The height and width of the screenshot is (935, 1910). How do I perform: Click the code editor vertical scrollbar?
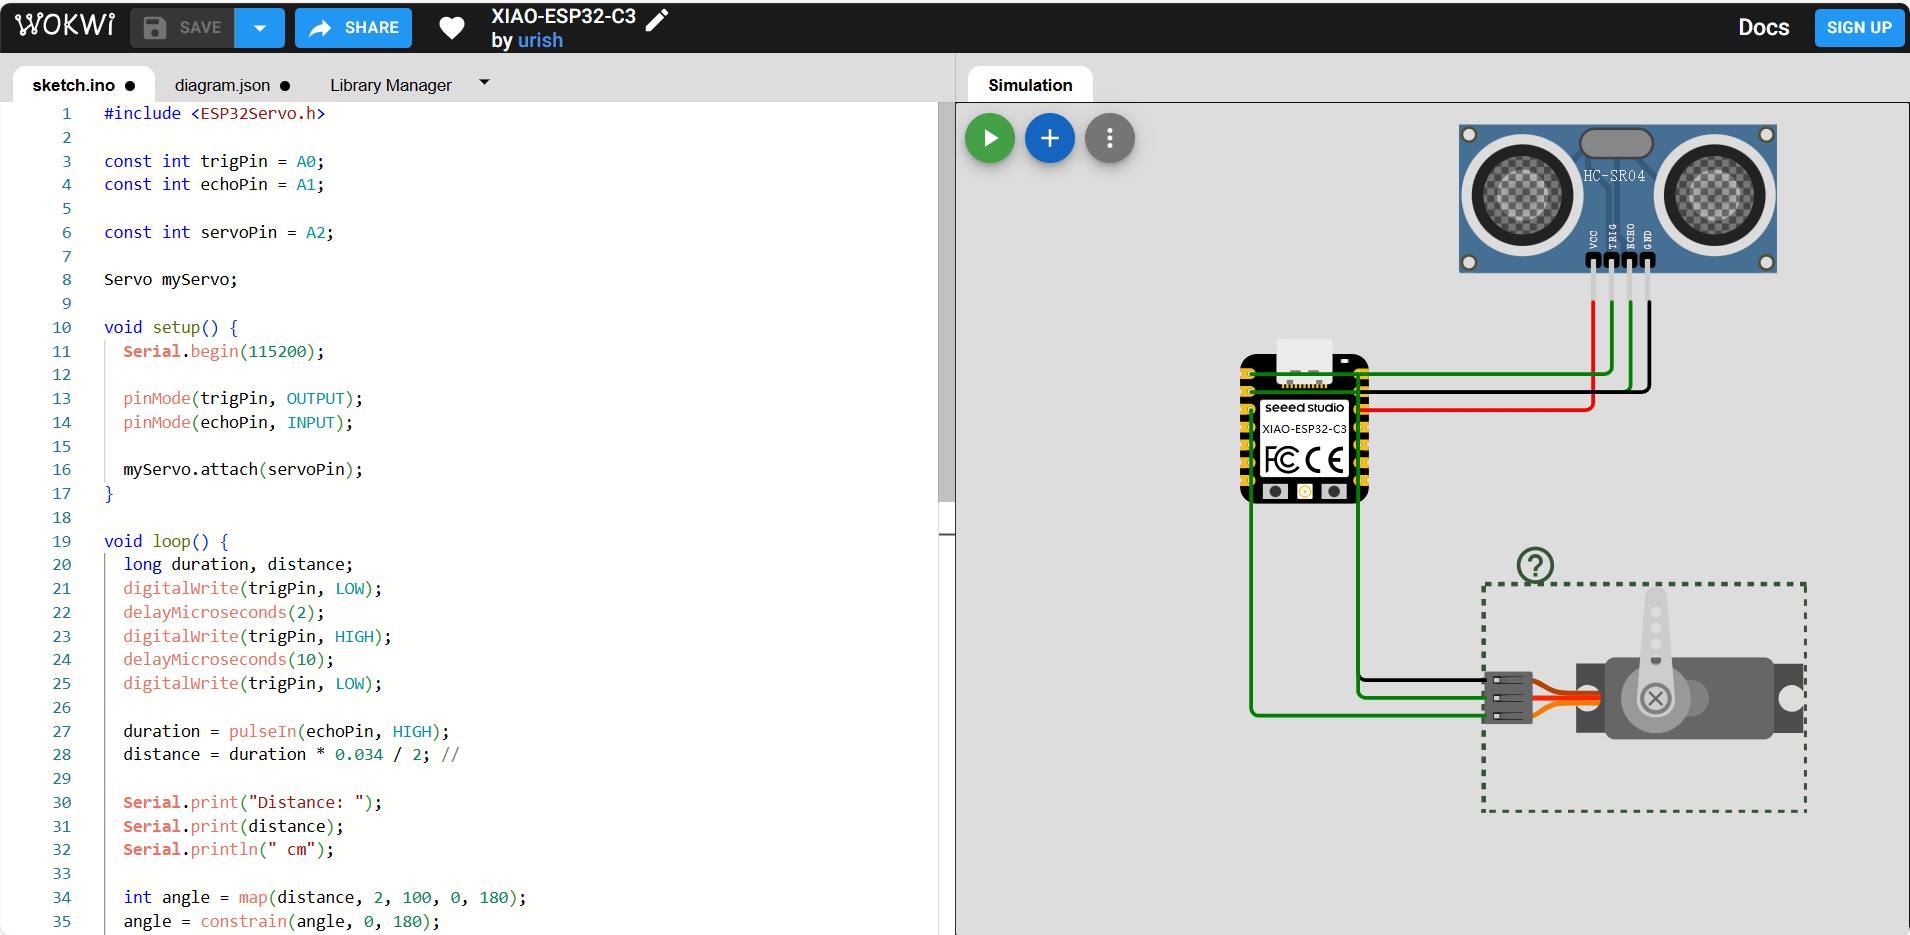[946, 300]
